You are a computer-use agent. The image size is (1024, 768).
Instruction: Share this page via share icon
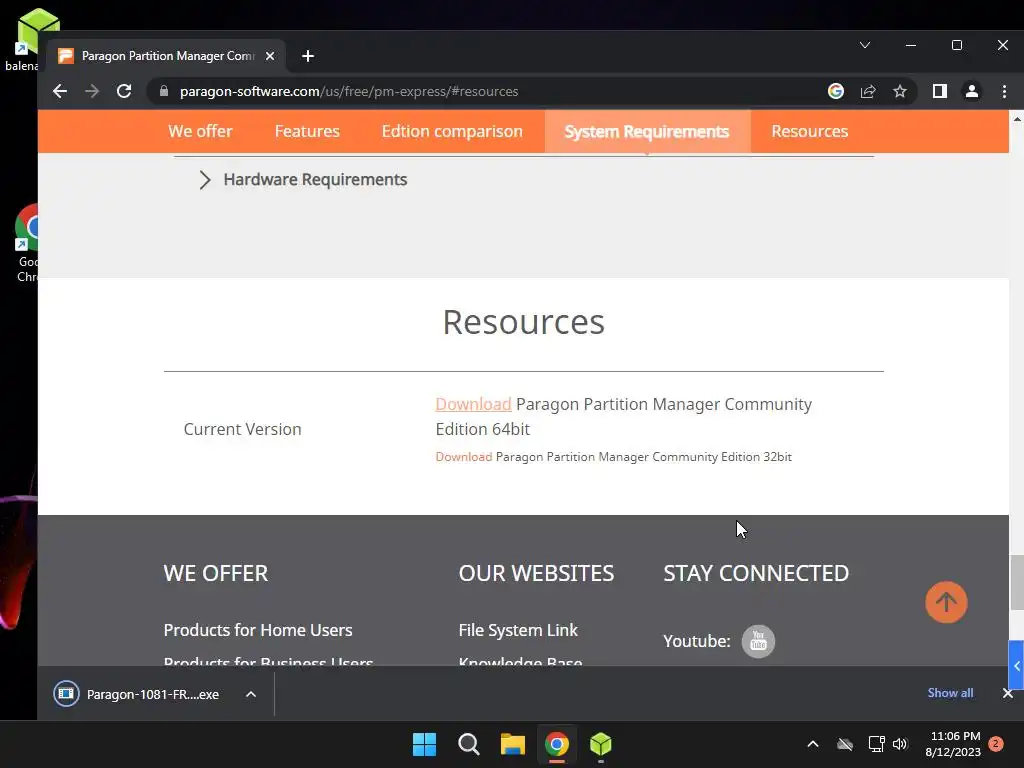coord(868,91)
